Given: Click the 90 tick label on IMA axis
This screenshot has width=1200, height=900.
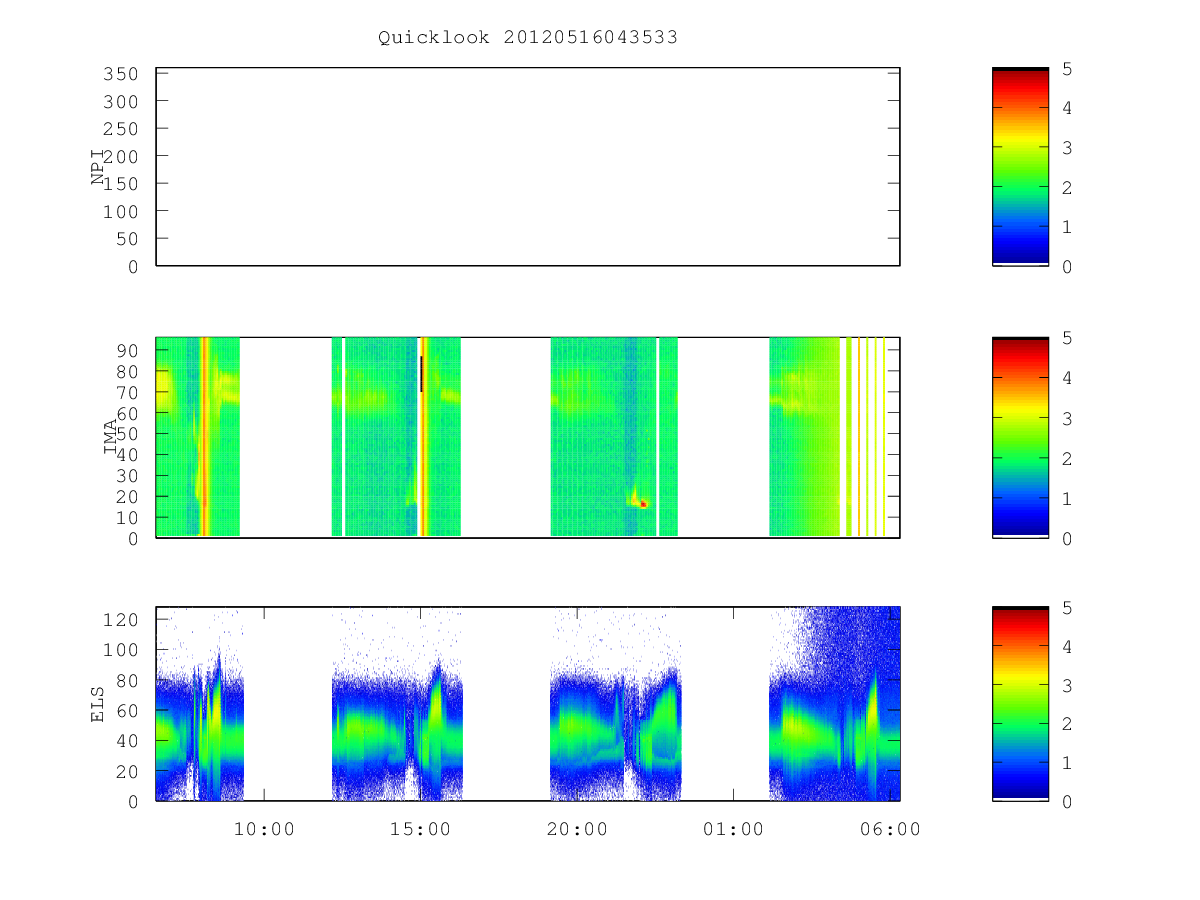Looking at the screenshot, I should click(127, 350).
